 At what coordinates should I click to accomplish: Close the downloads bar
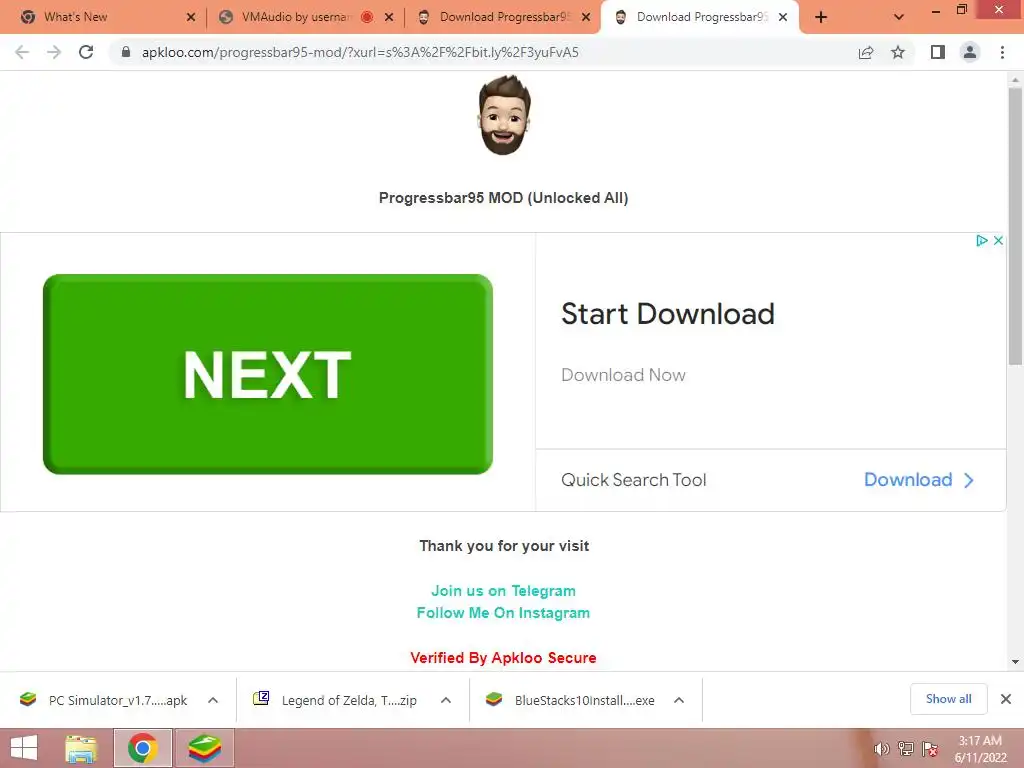[x=1006, y=699]
